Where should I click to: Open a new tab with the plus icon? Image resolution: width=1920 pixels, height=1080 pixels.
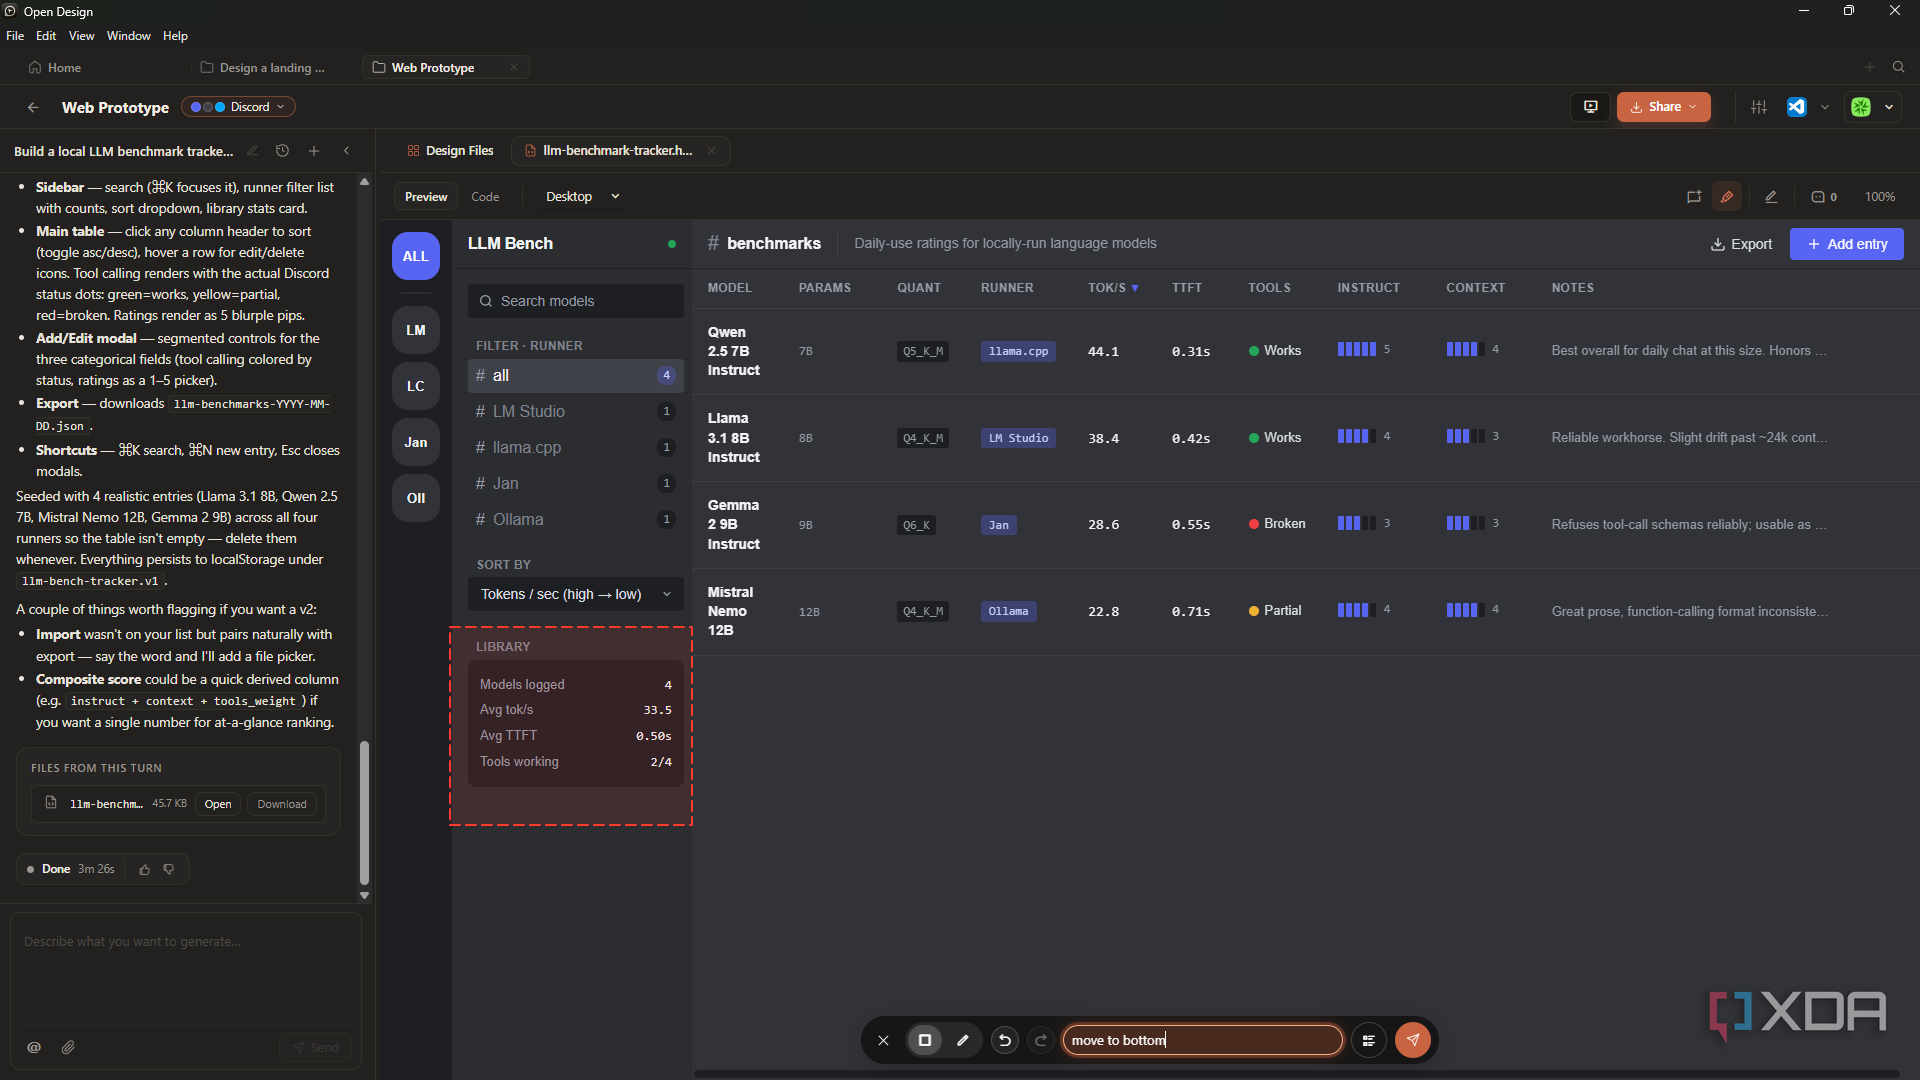(1869, 67)
